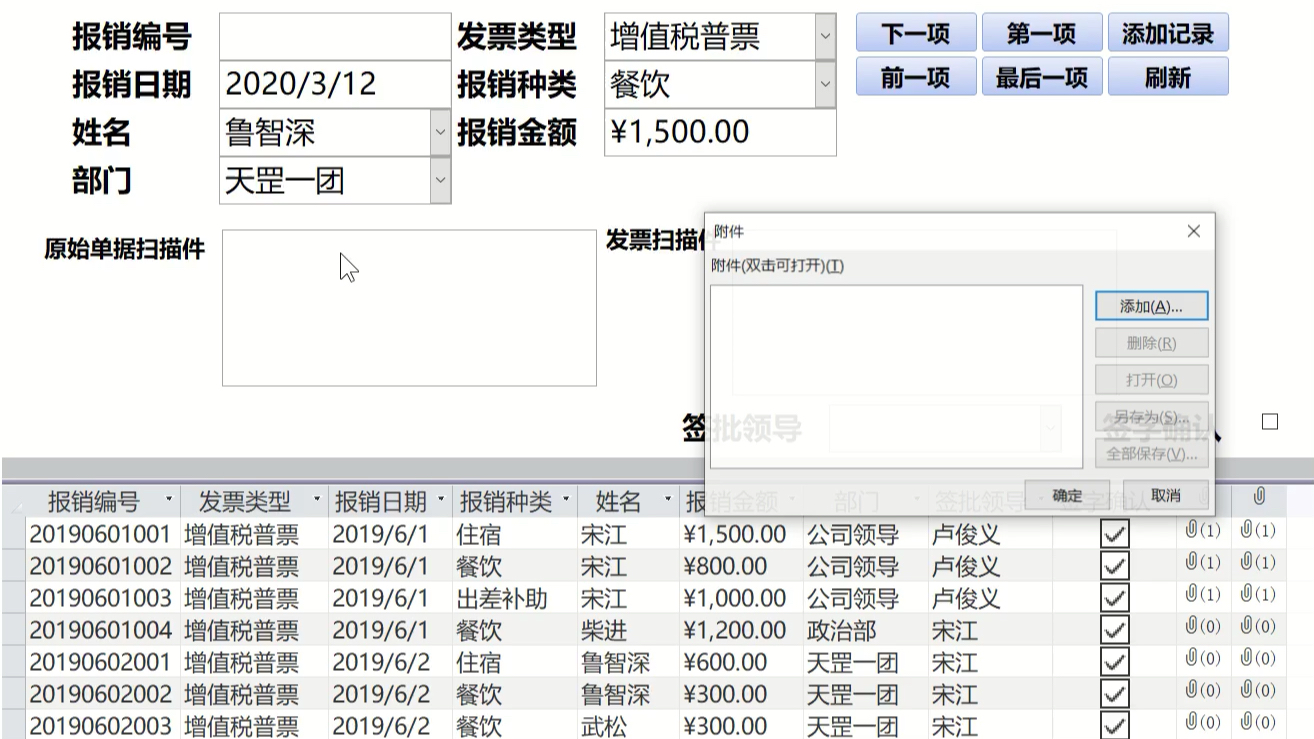Open second attachment cell in row 20190602001
This screenshot has width=1314, height=739.
(x=1259, y=659)
